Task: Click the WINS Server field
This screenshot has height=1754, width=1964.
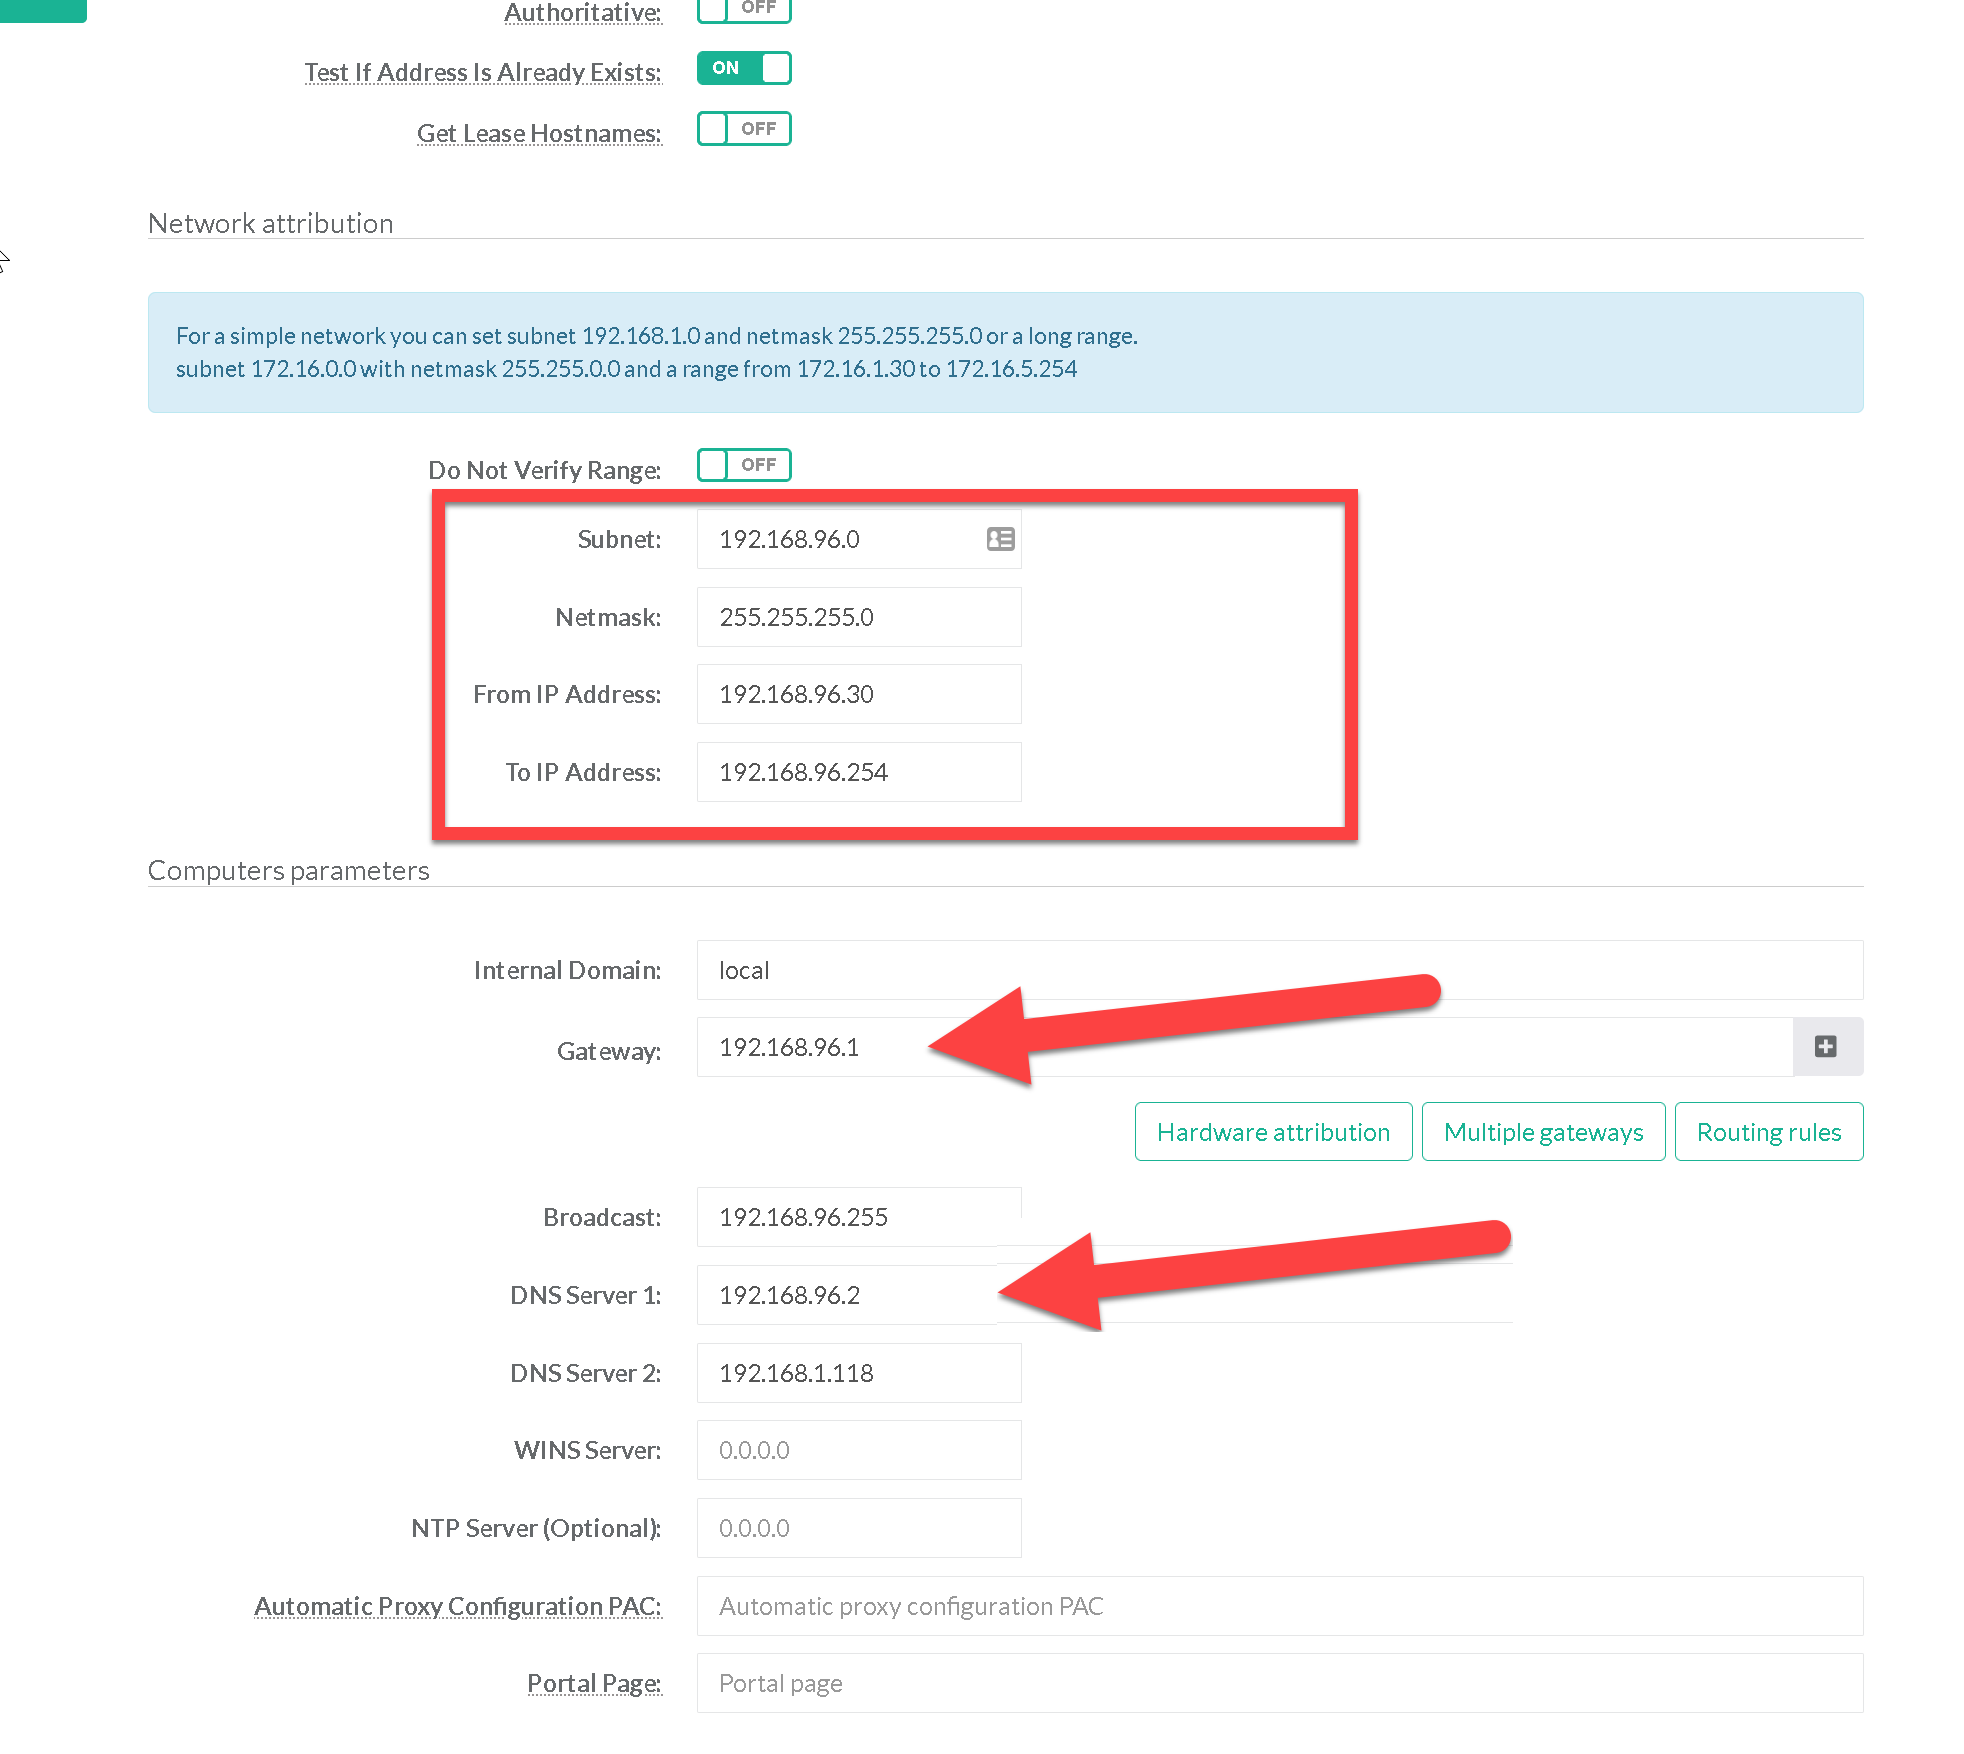Action: [x=858, y=1450]
